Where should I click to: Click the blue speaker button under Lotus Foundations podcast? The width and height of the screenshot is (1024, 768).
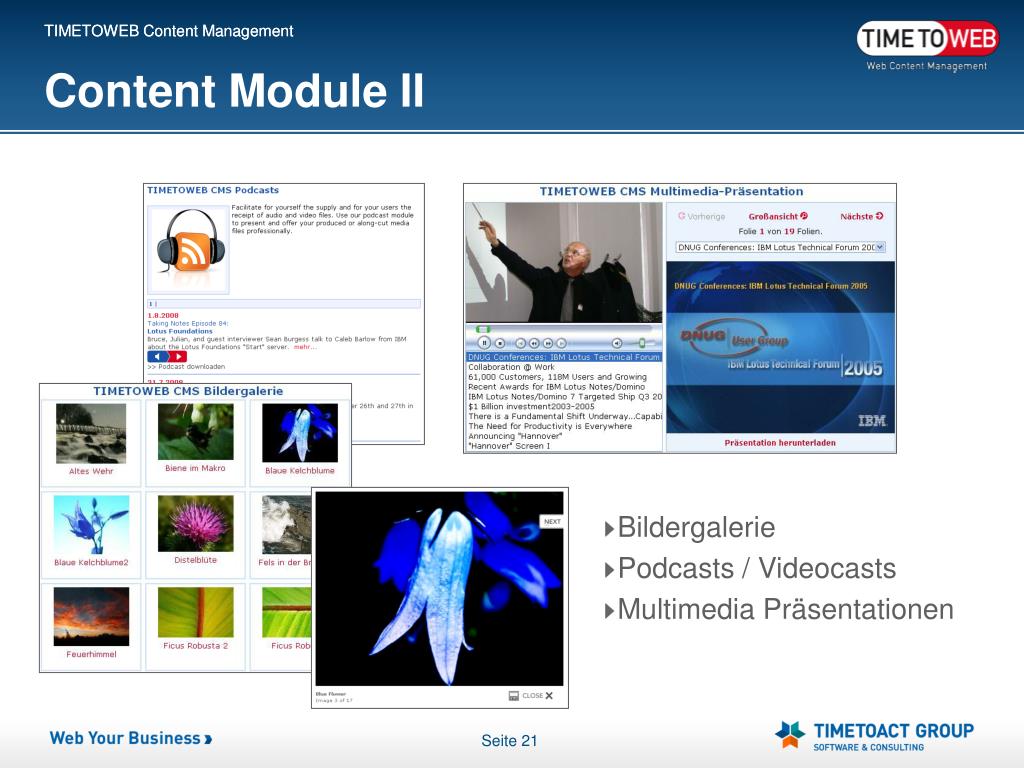click(157, 357)
